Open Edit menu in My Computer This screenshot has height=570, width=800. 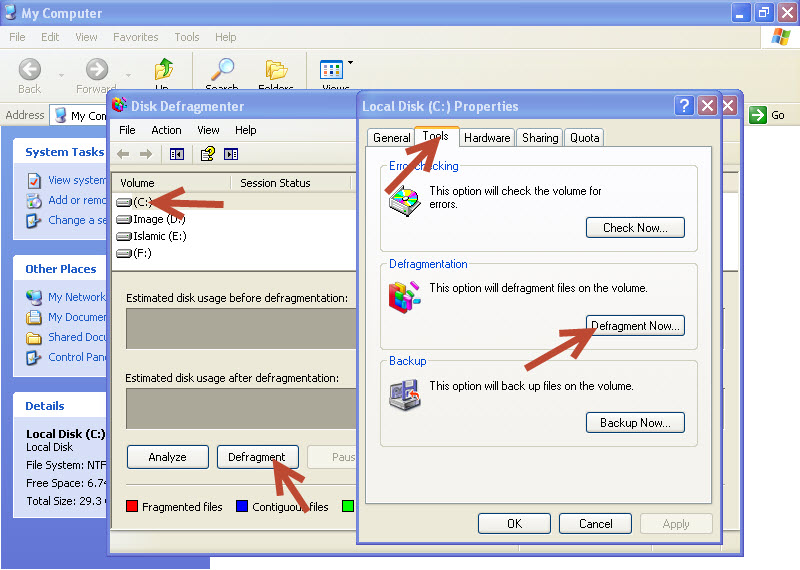click(x=50, y=37)
